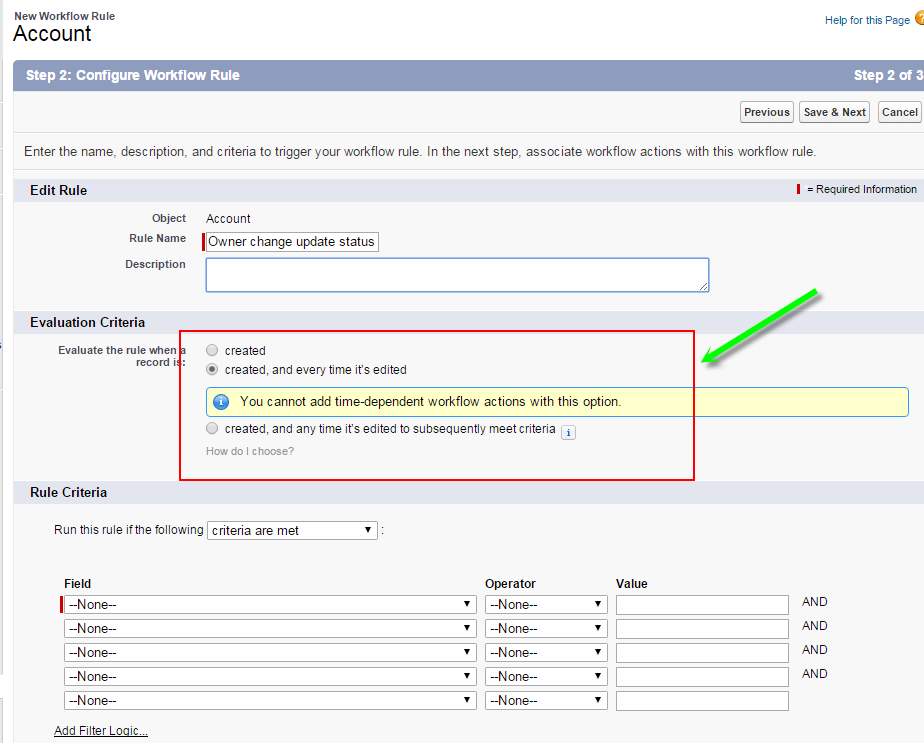Open the 'criteria are met' dropdown

(292, 531)
